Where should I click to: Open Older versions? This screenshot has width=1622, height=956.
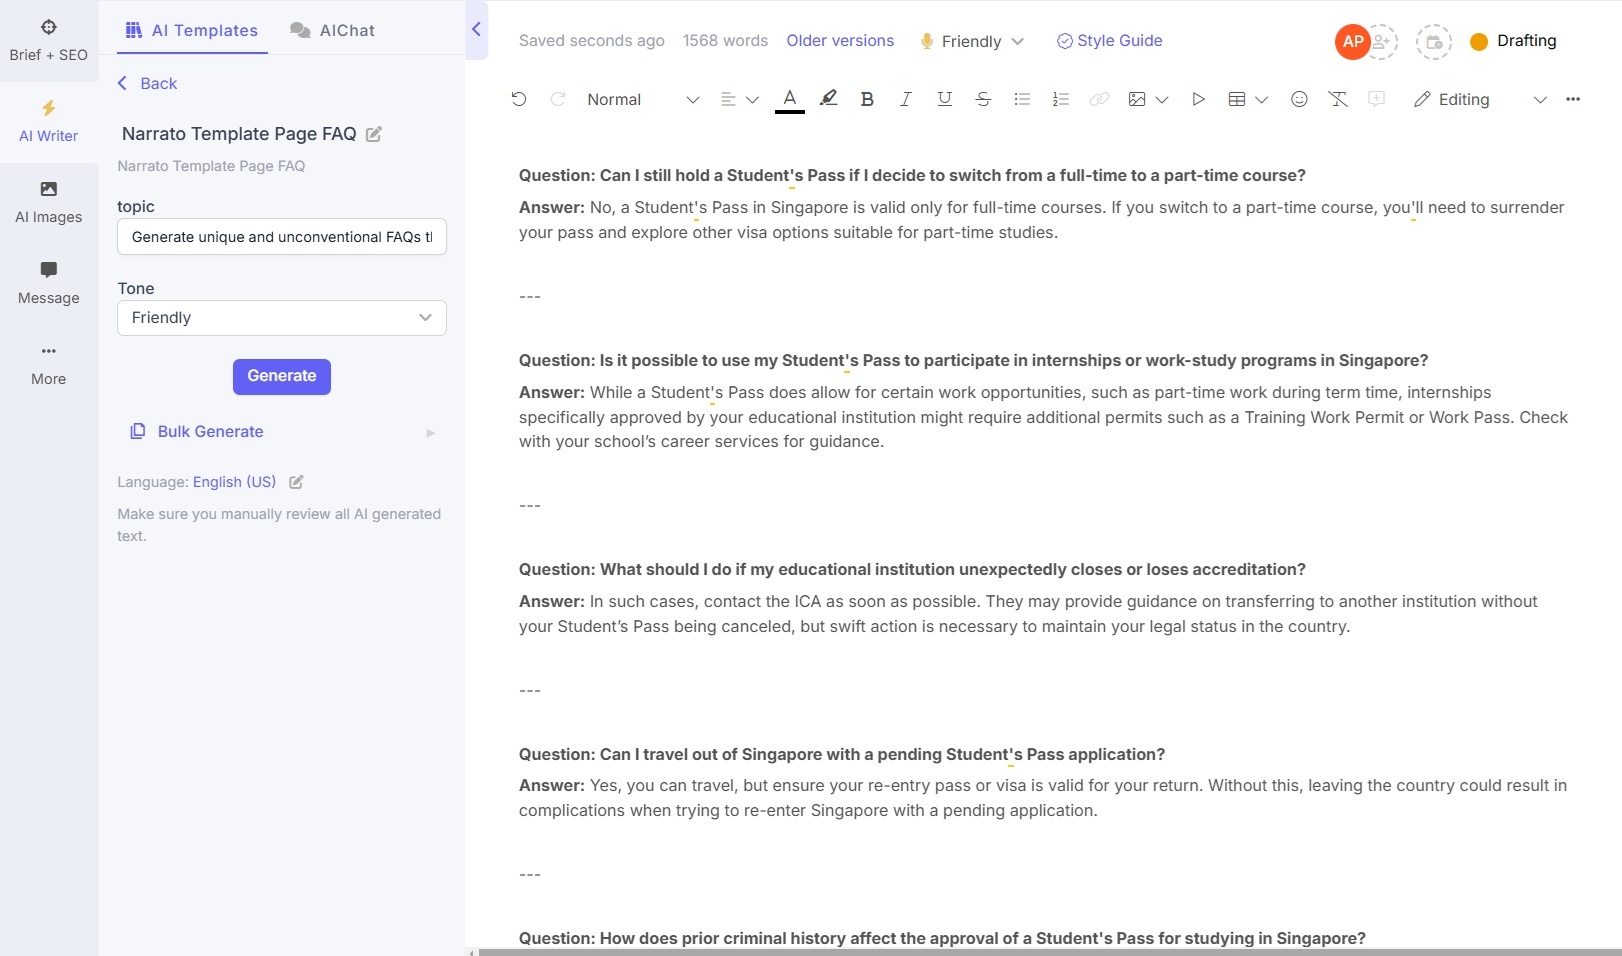click(x=840, y=40)
